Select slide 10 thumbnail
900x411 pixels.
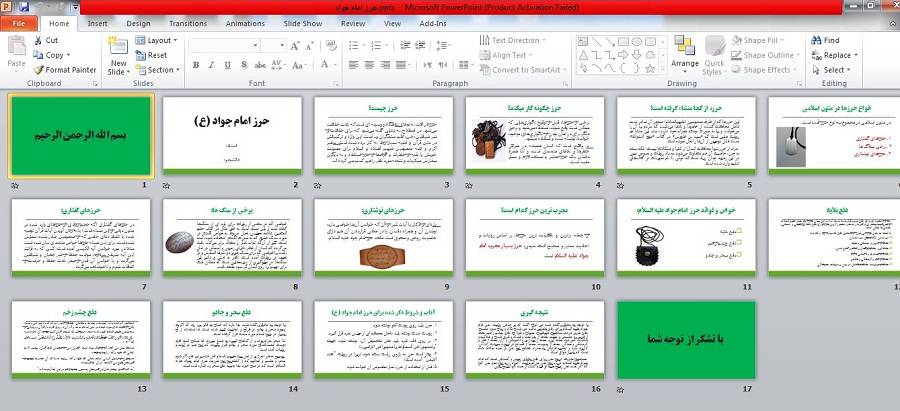click(x=534, y=238)
